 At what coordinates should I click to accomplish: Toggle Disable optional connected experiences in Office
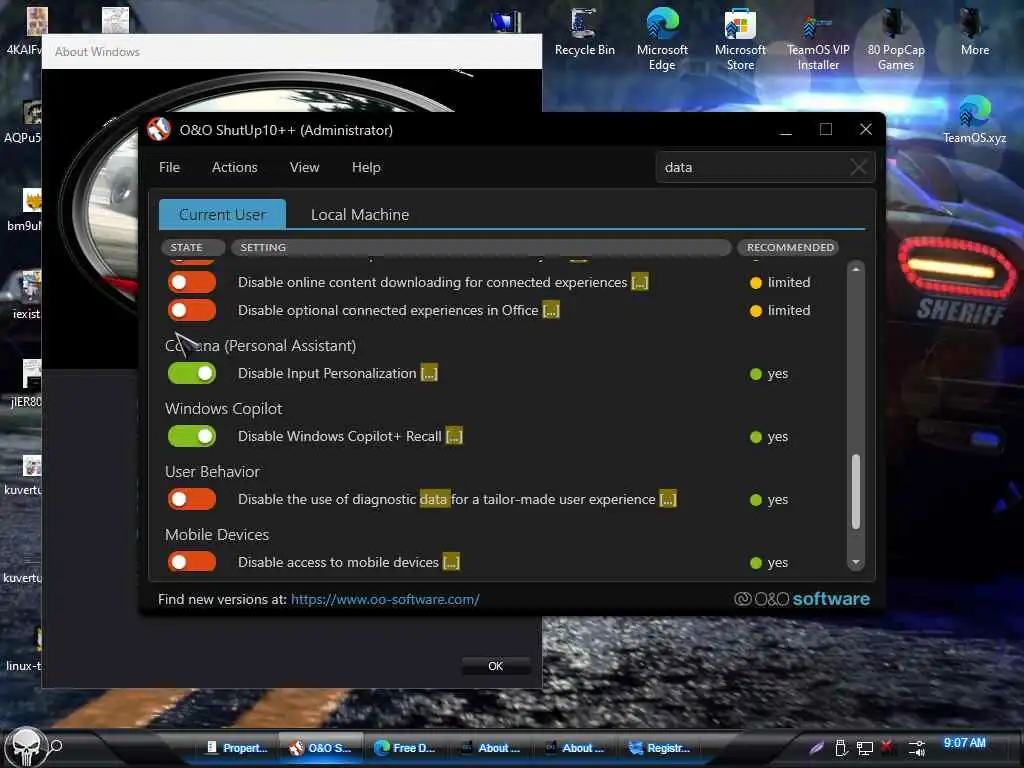(191, 310)
